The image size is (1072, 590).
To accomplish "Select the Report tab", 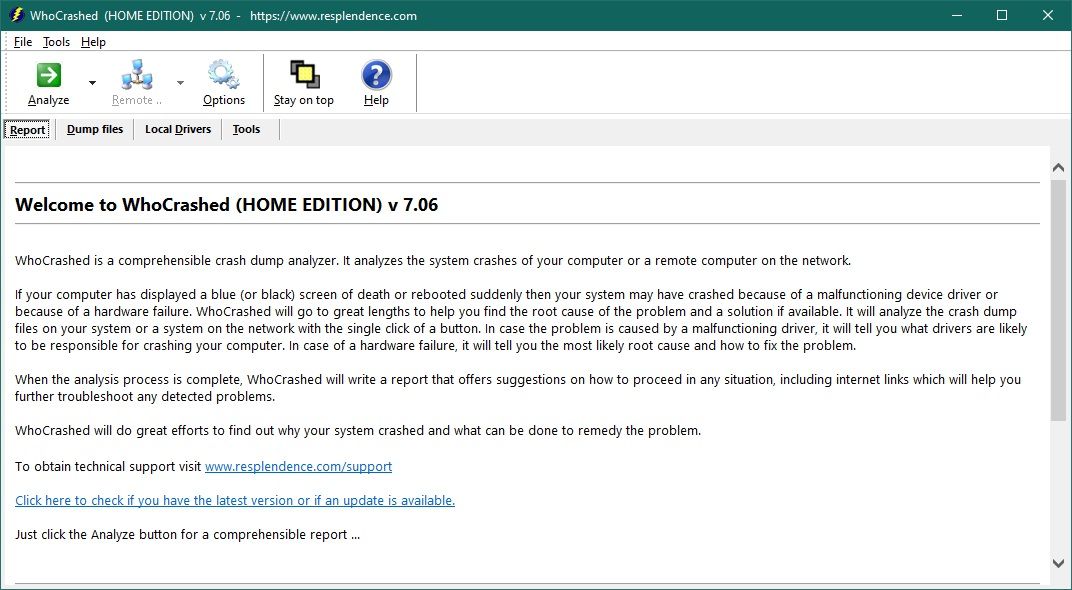I will pos(27,129).
